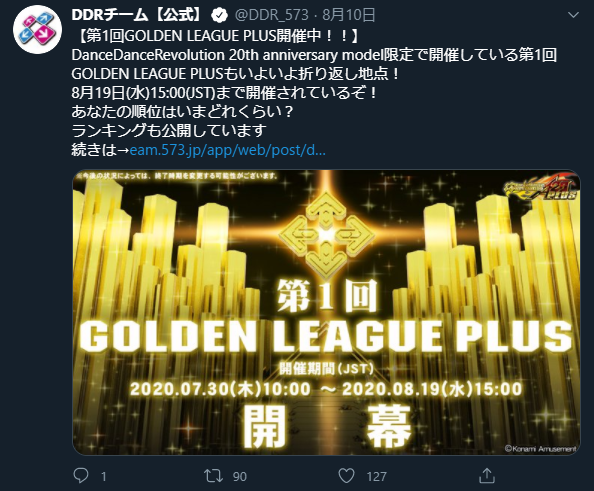Click the golden arrow emblem in the image
Viewport: 594px width, 491px height.
325,235
